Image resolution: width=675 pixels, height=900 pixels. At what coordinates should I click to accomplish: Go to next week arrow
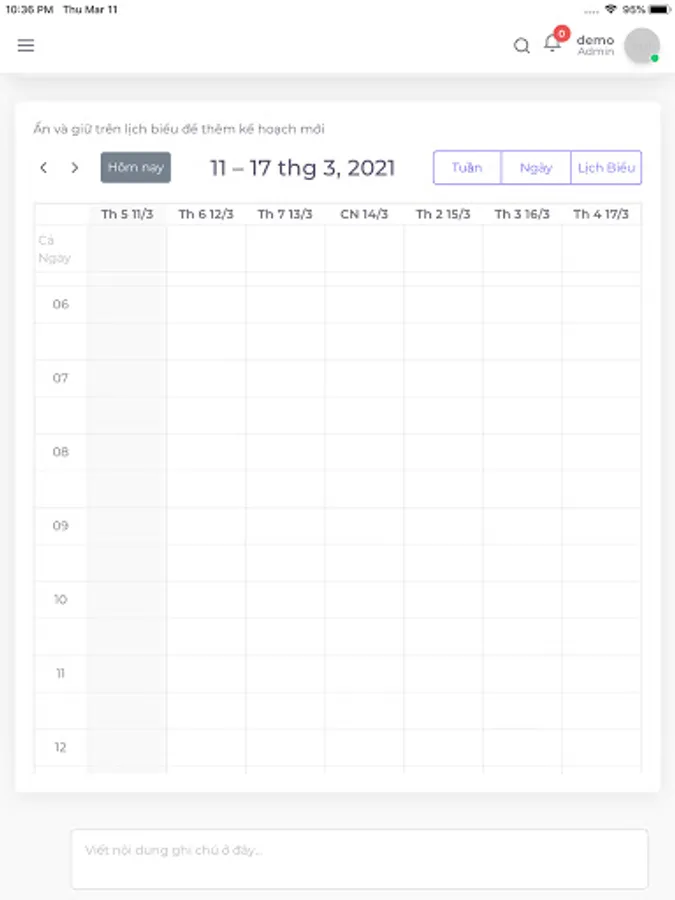(x=74, y=168)
